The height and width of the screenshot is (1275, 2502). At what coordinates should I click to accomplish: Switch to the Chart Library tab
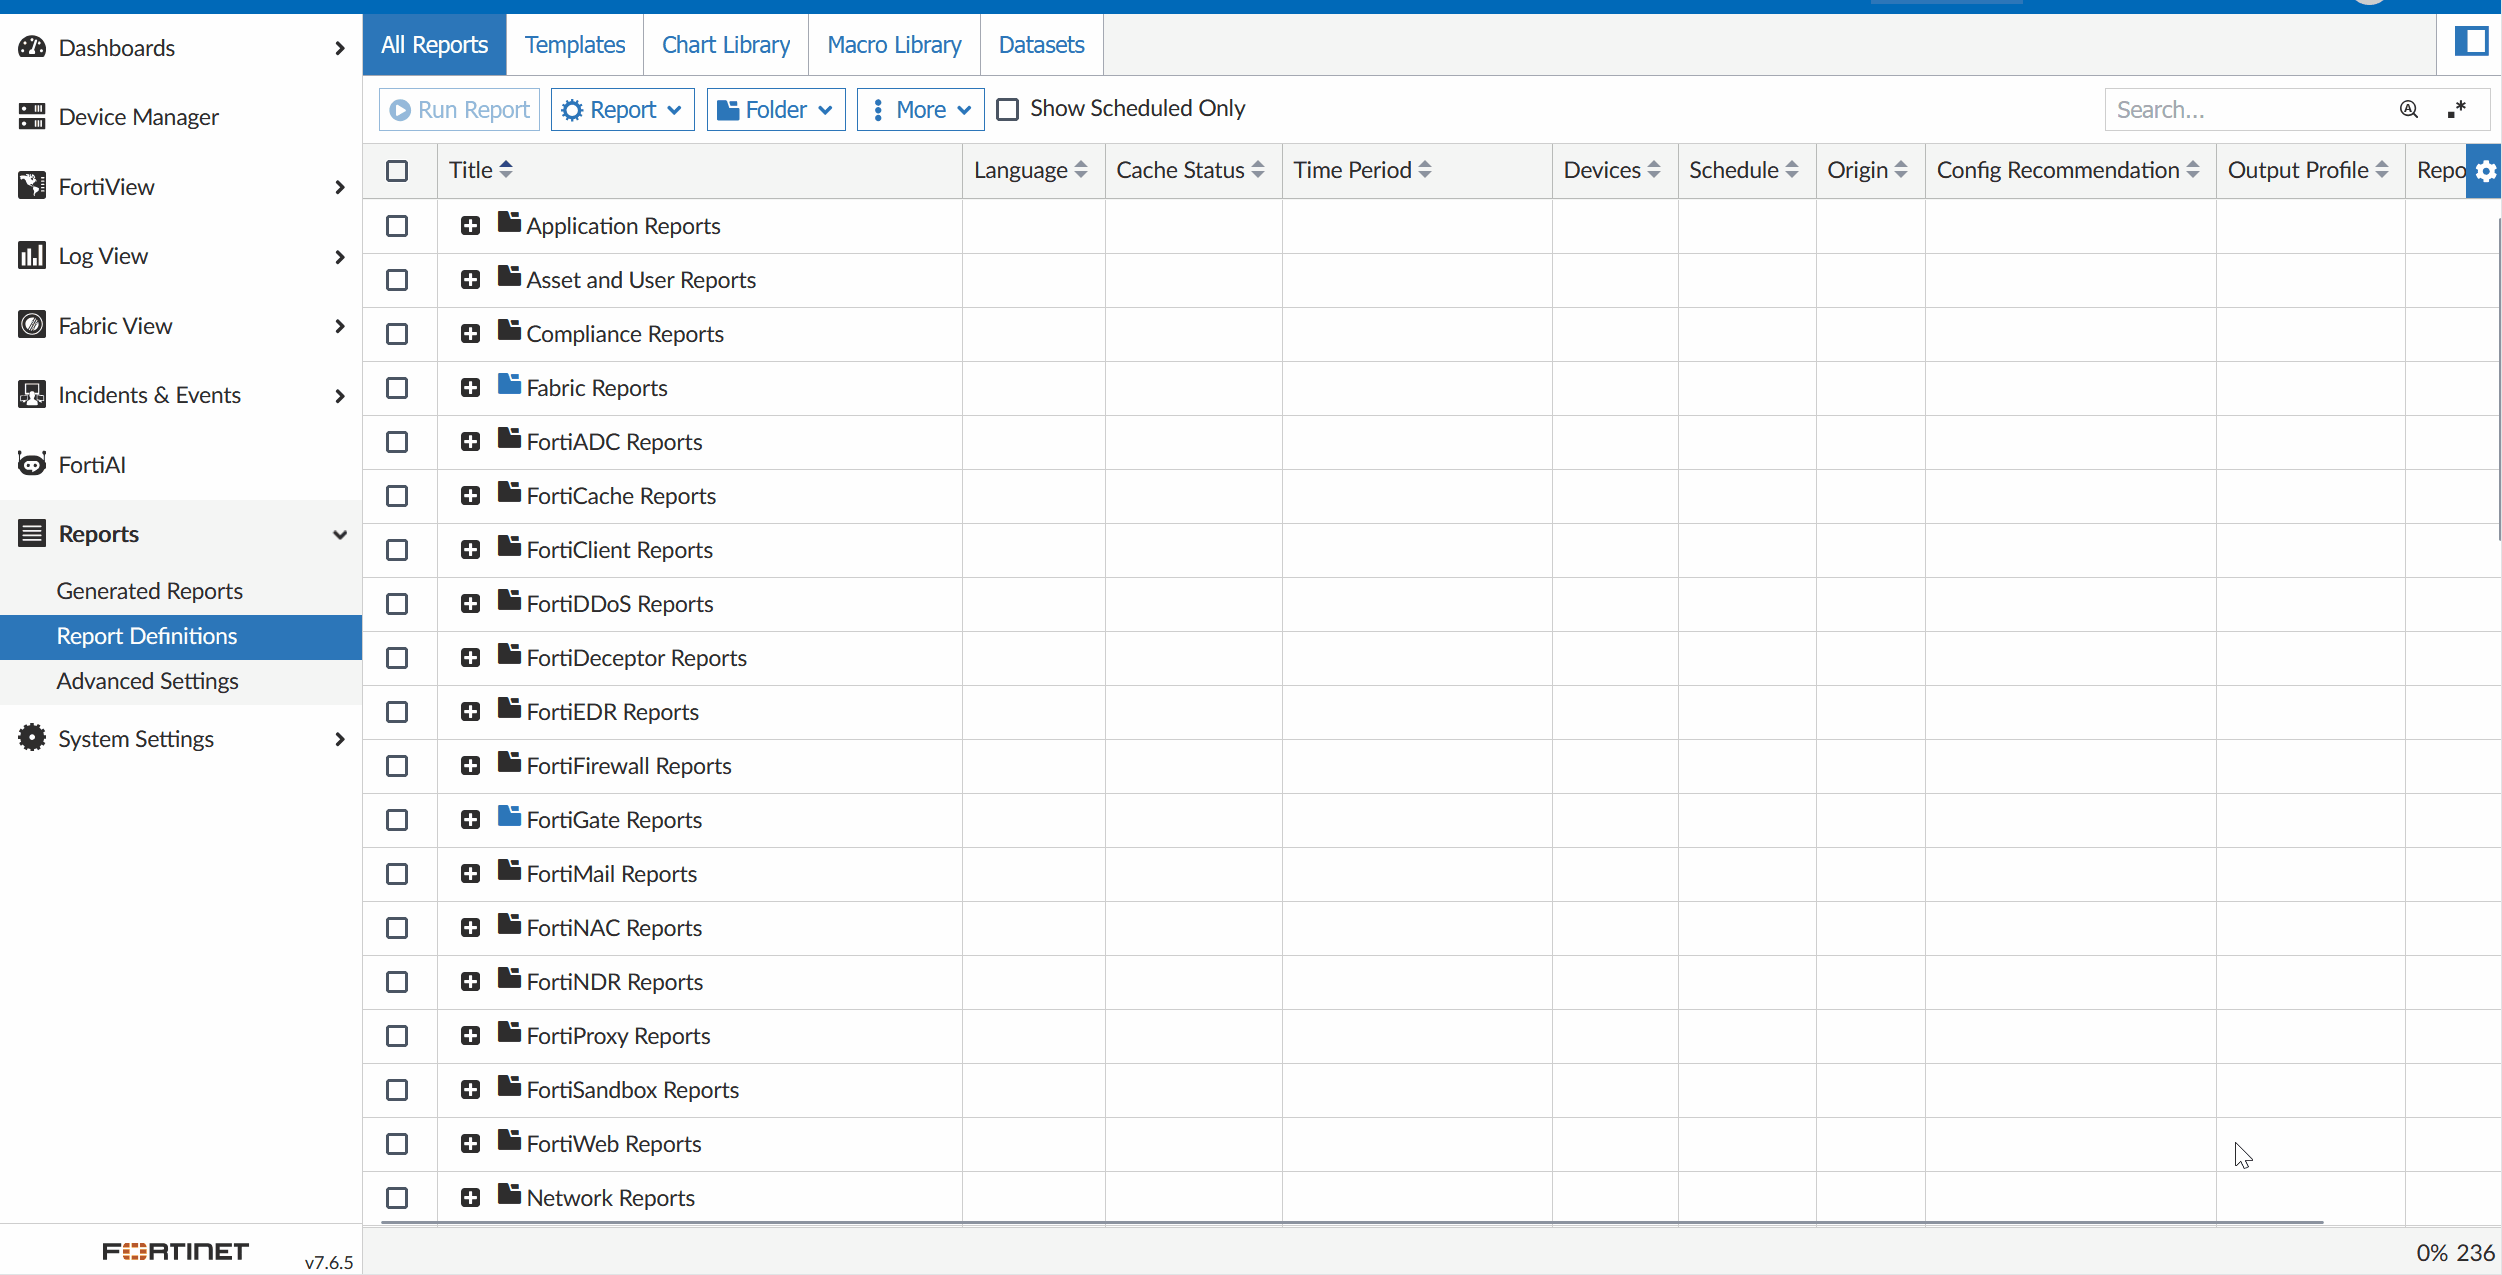(x=726, y=45)
